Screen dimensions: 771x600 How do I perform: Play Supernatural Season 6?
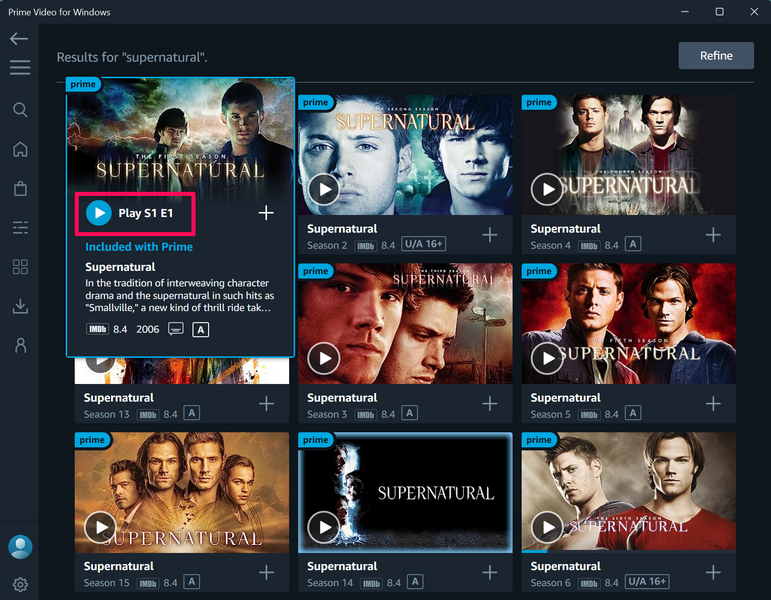tap(547, 527)
